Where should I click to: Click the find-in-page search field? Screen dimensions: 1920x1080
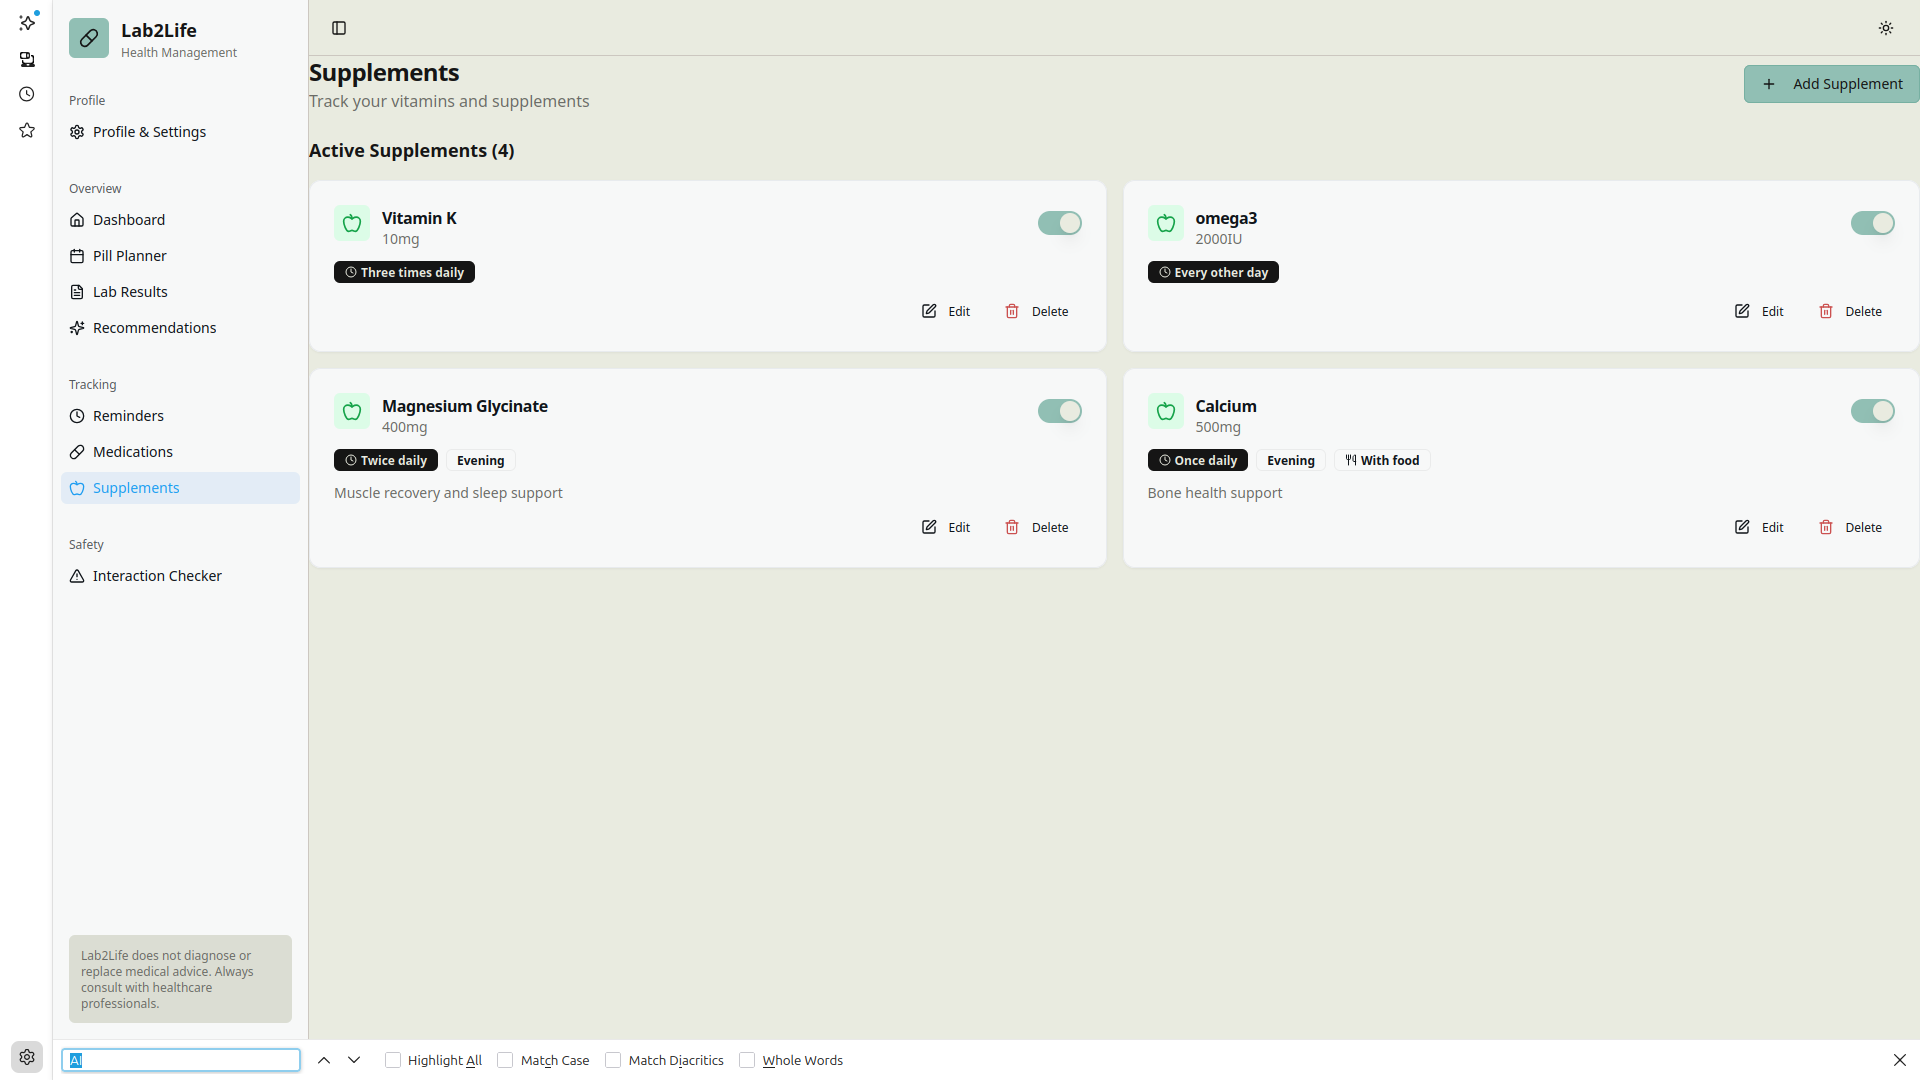pyautogui.click(x=181, y=1060)
